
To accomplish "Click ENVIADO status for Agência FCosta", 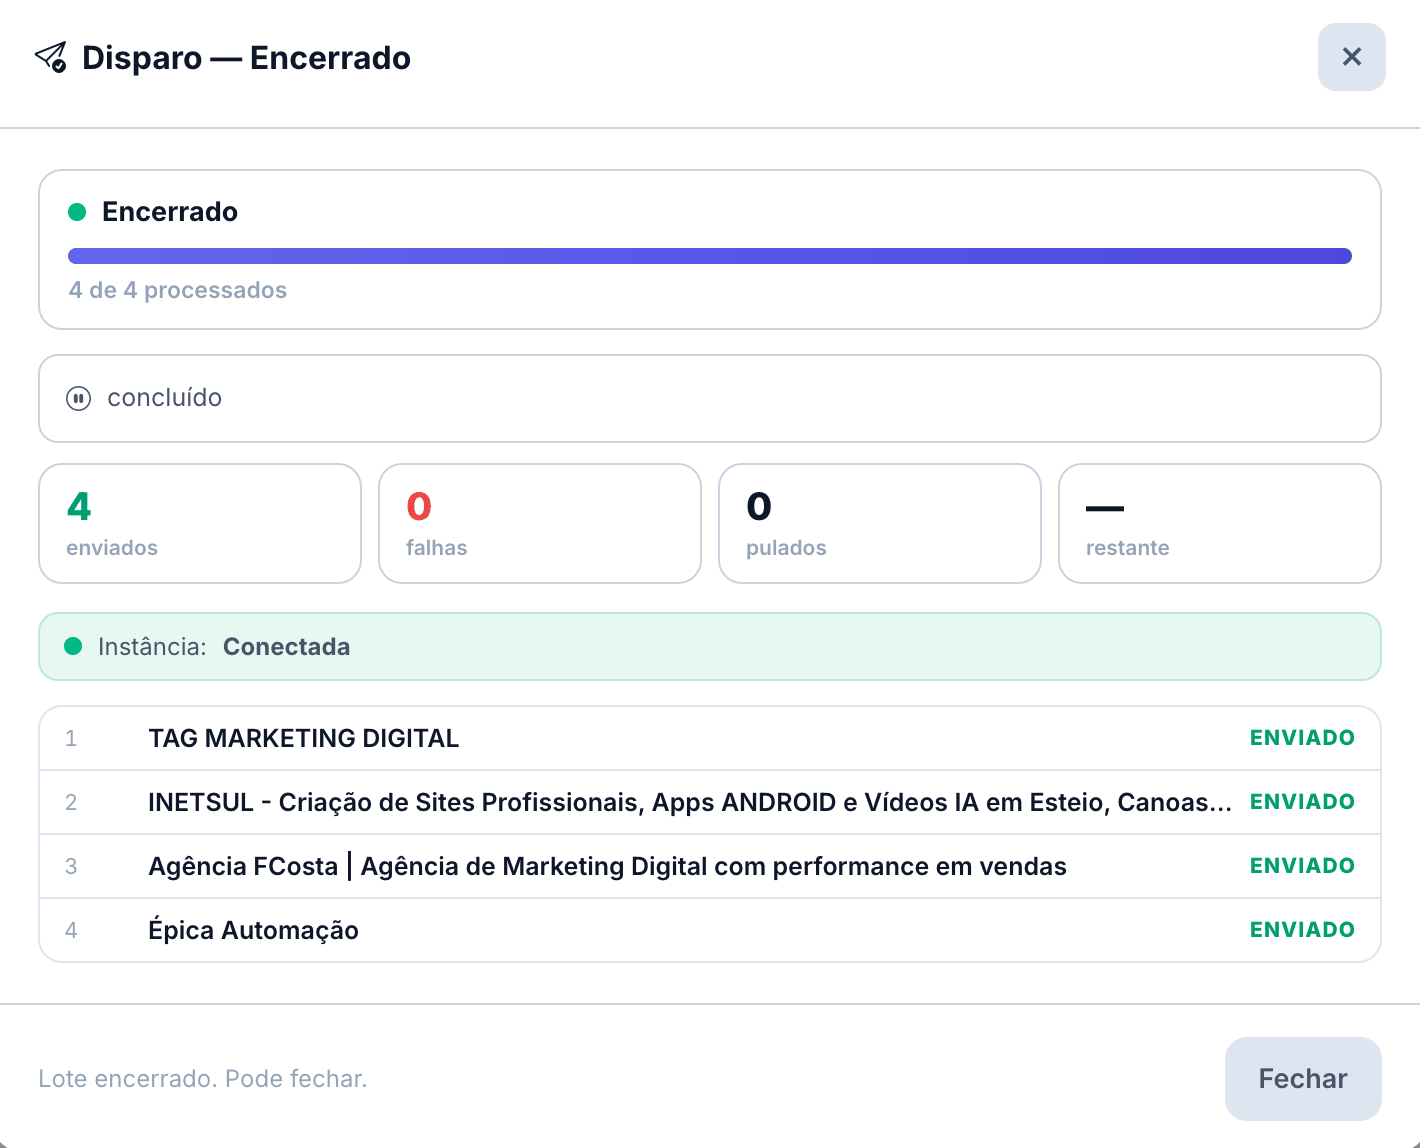I will [1302, 866].
